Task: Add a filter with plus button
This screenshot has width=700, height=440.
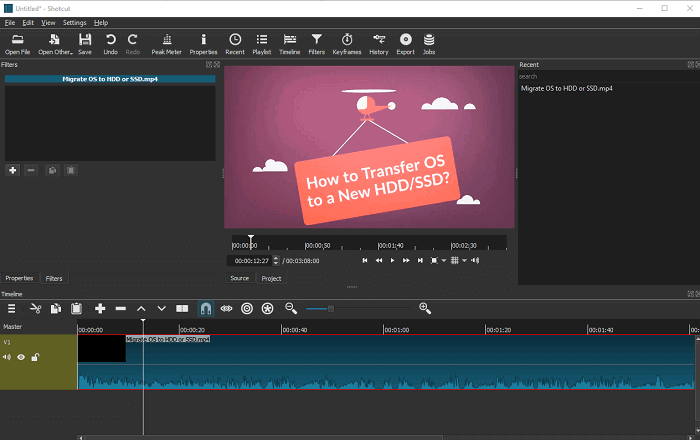Action: point(13,171)
